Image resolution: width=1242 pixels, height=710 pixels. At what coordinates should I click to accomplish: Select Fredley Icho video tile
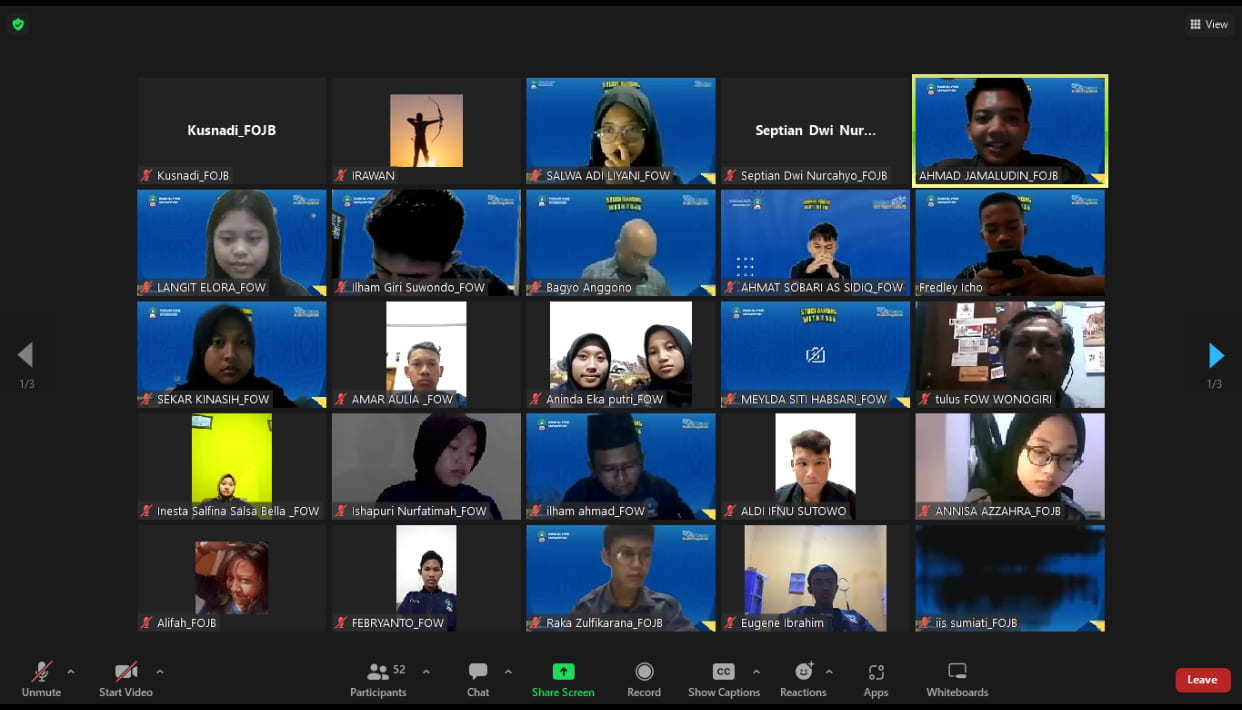pyautogui.click(x=1010, y=243)
